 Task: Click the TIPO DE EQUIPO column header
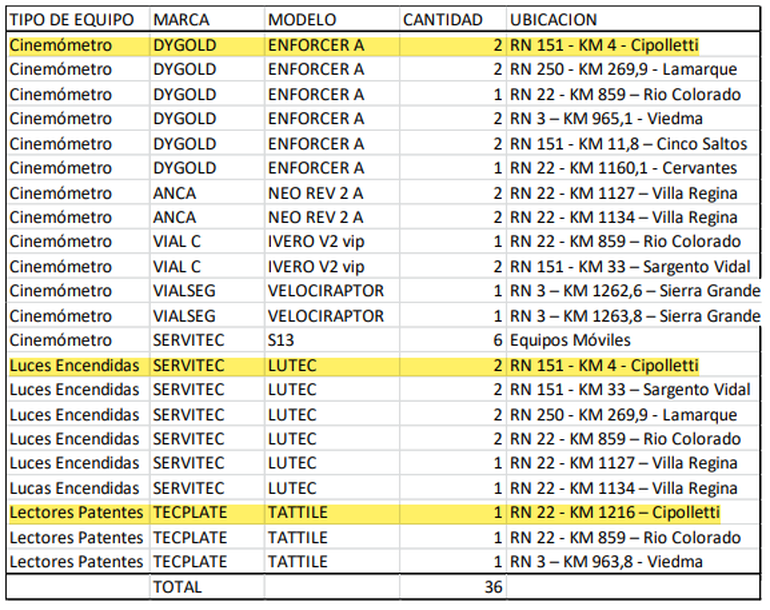pyautogui.click(x=75, y=20)
